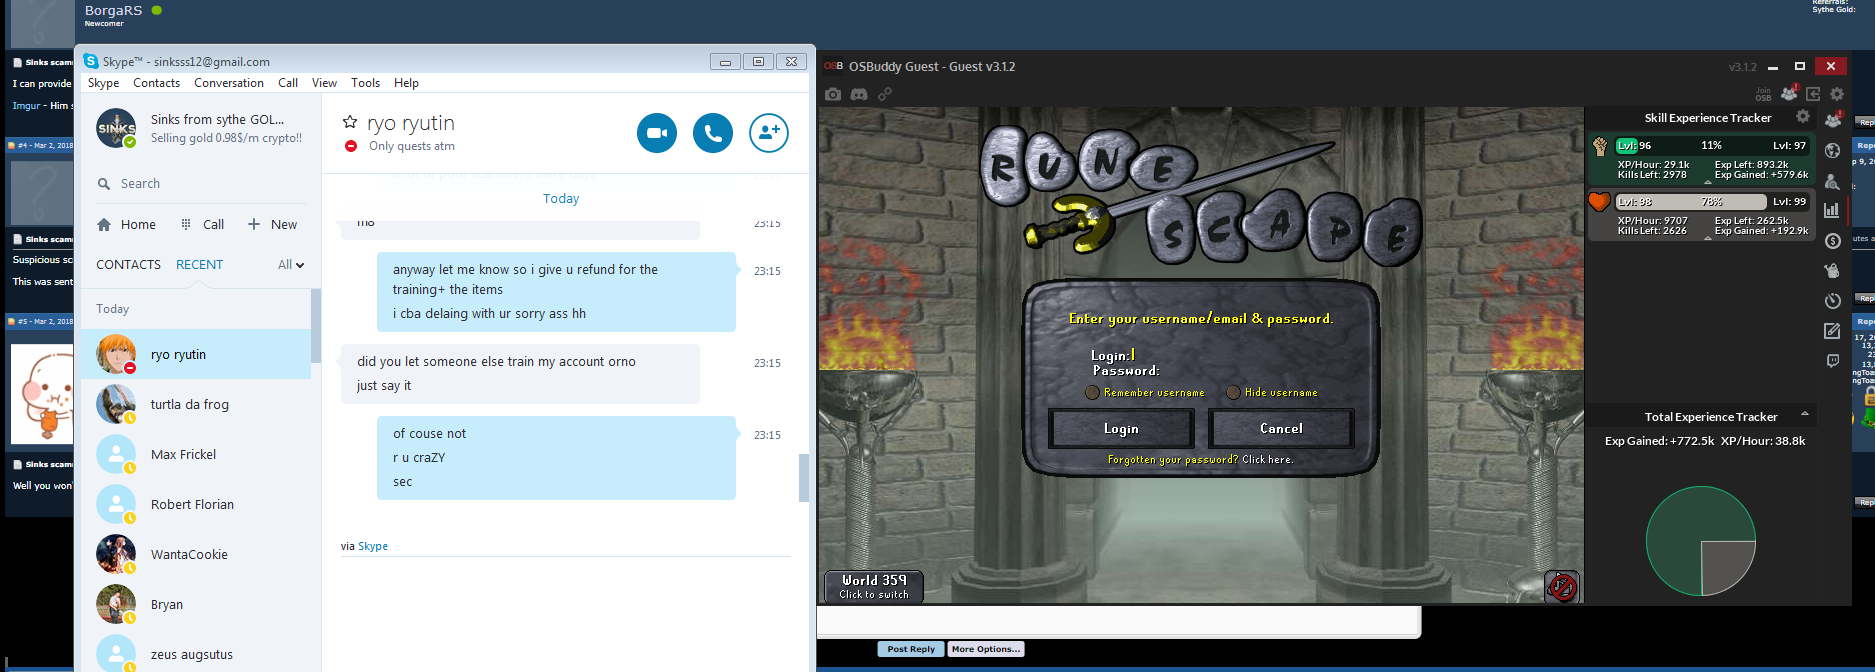This screenshot has width=1875, height=672.
Task: Click World 359 to switch worlds
Action: (x=874, y=586)
